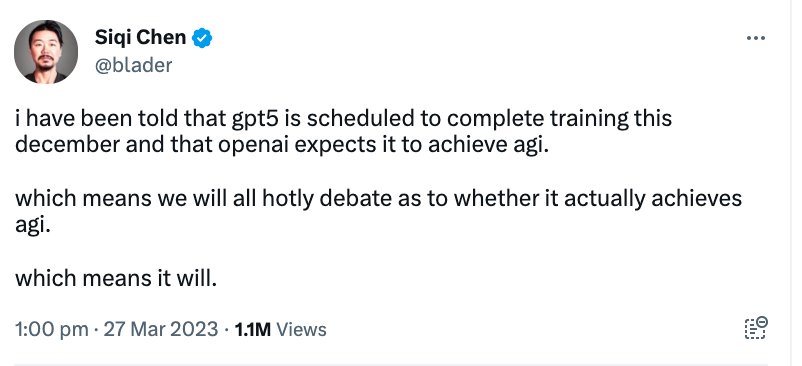Click the 1.1M view count
The height and width of the screenshot is (366, 802).
tap(253, 330)
